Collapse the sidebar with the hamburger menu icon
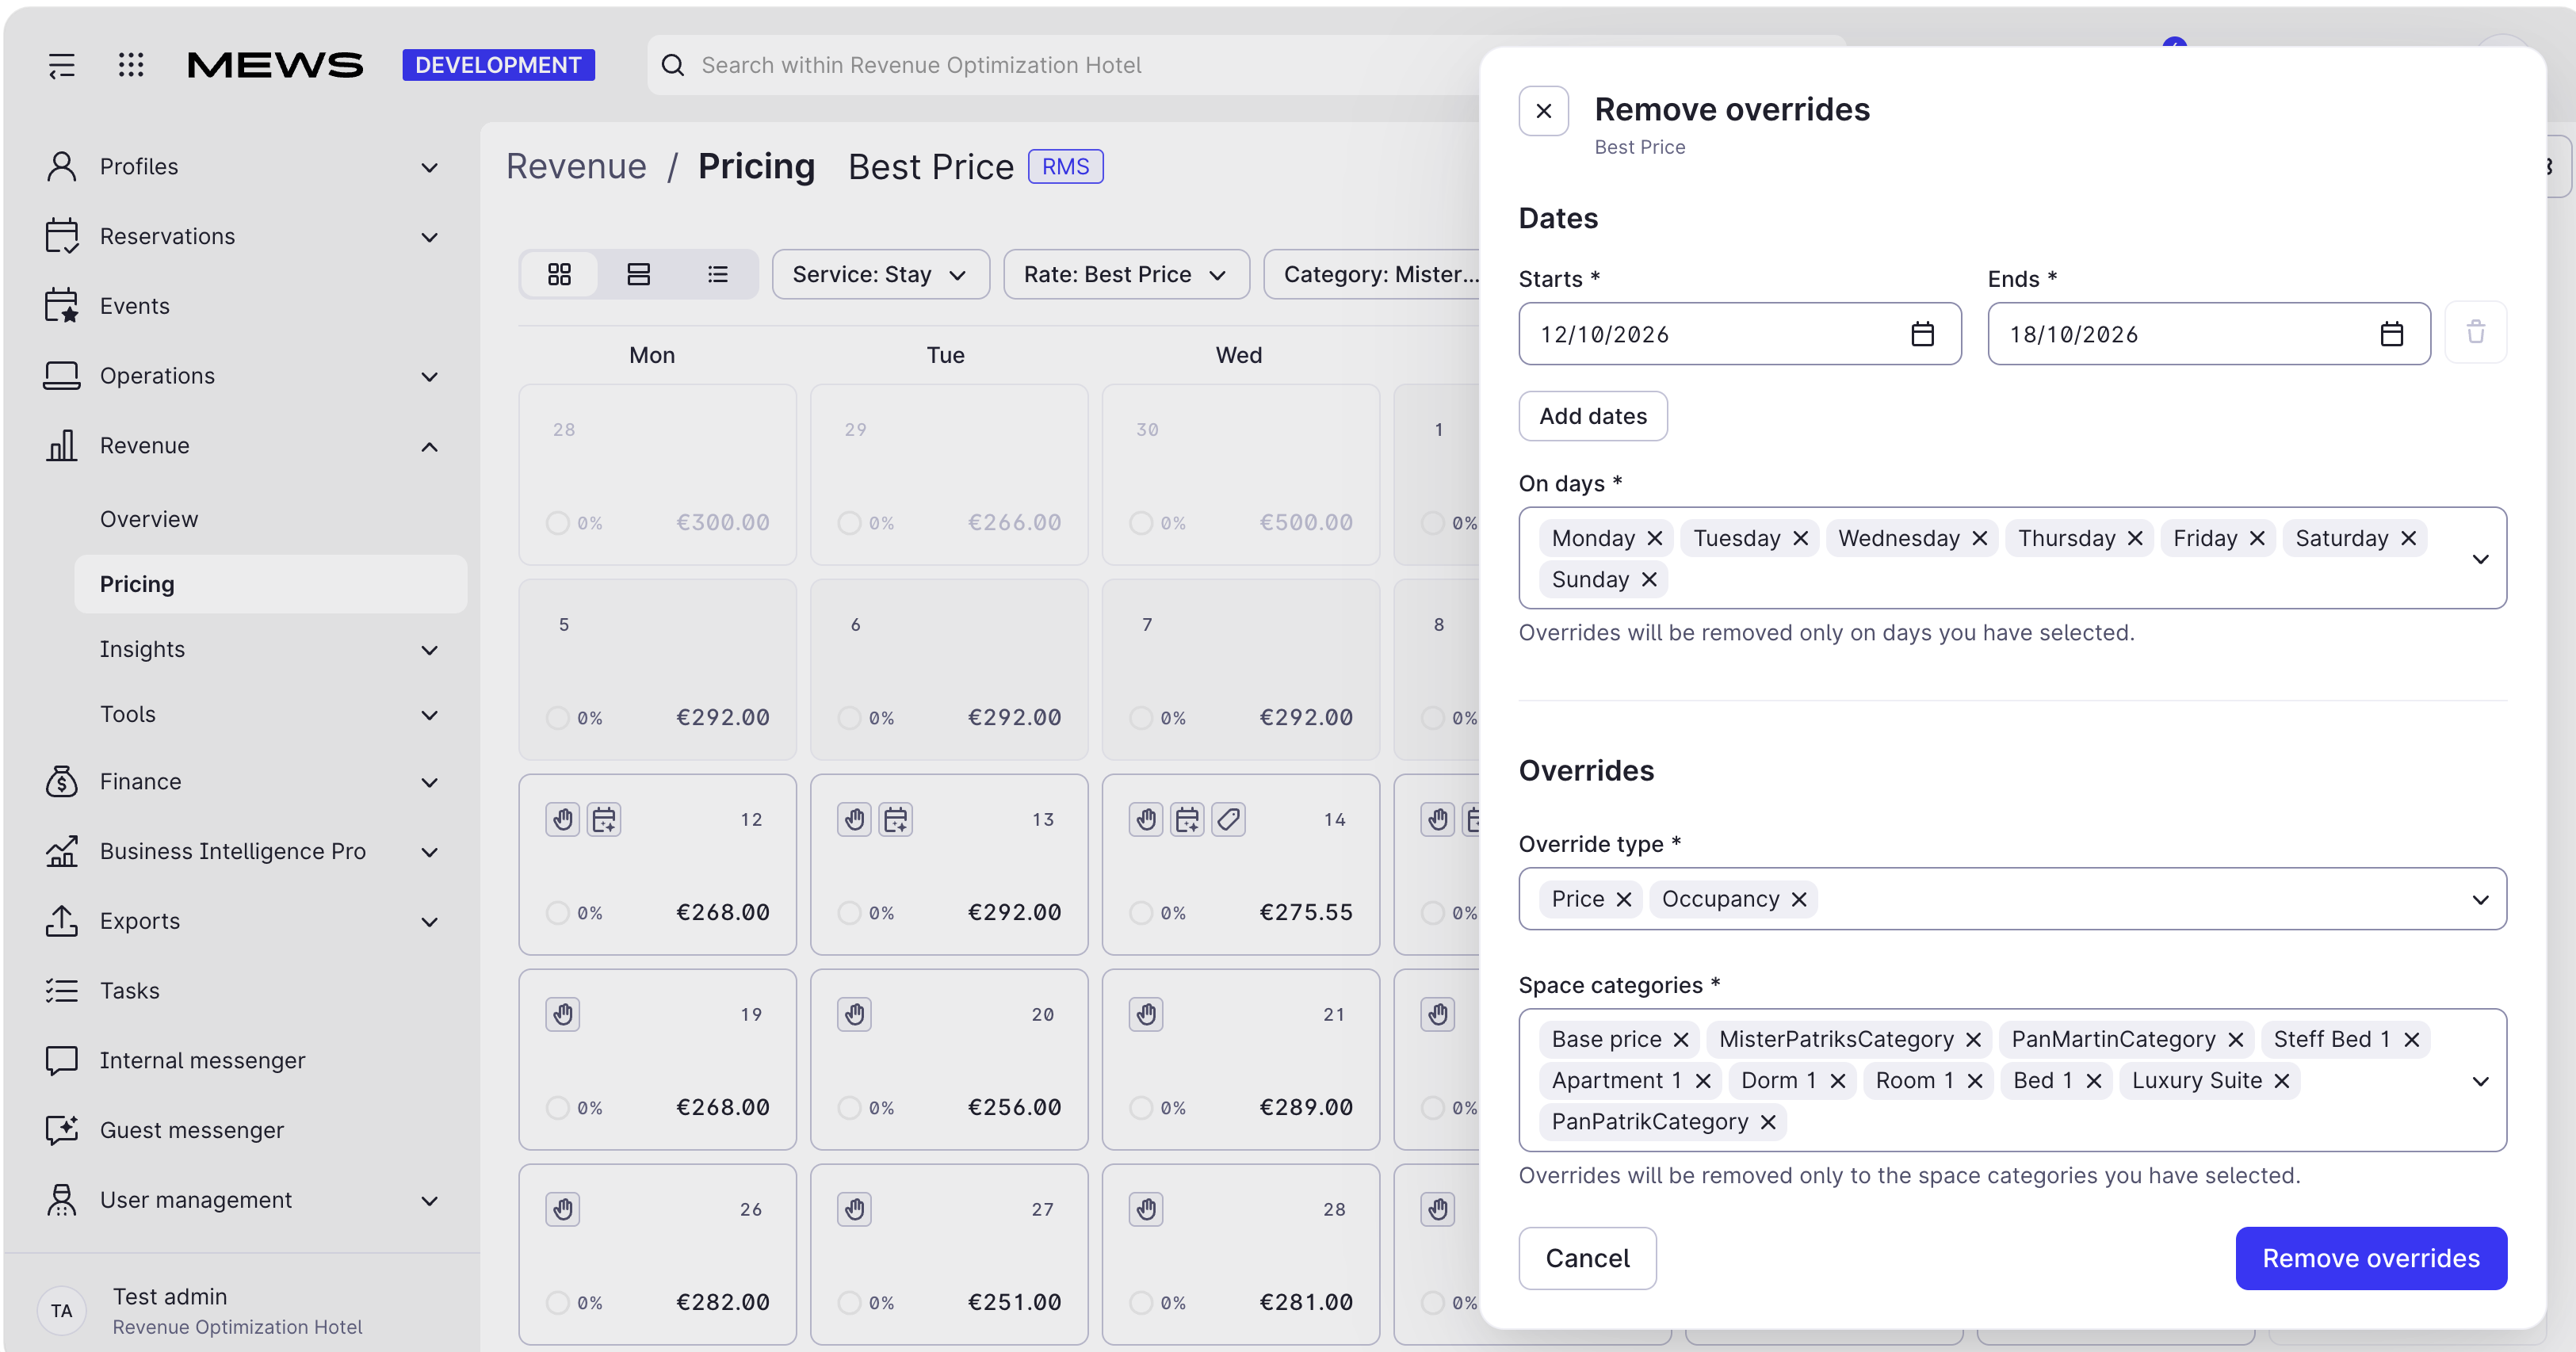 (62, 65)
